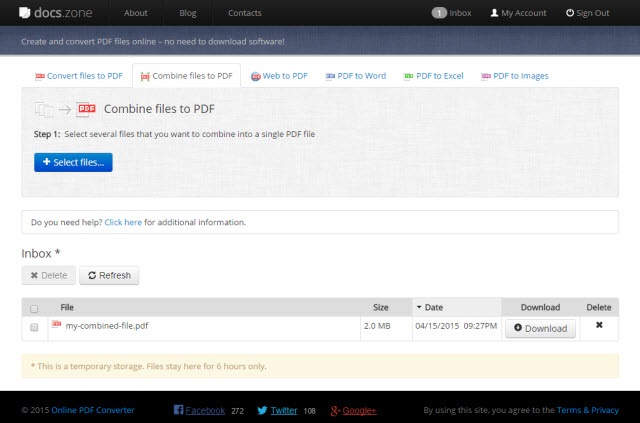This screenshot has width=640, height=423.
Task: Open the Terms & Privacy link
Action: pos(588,410)
